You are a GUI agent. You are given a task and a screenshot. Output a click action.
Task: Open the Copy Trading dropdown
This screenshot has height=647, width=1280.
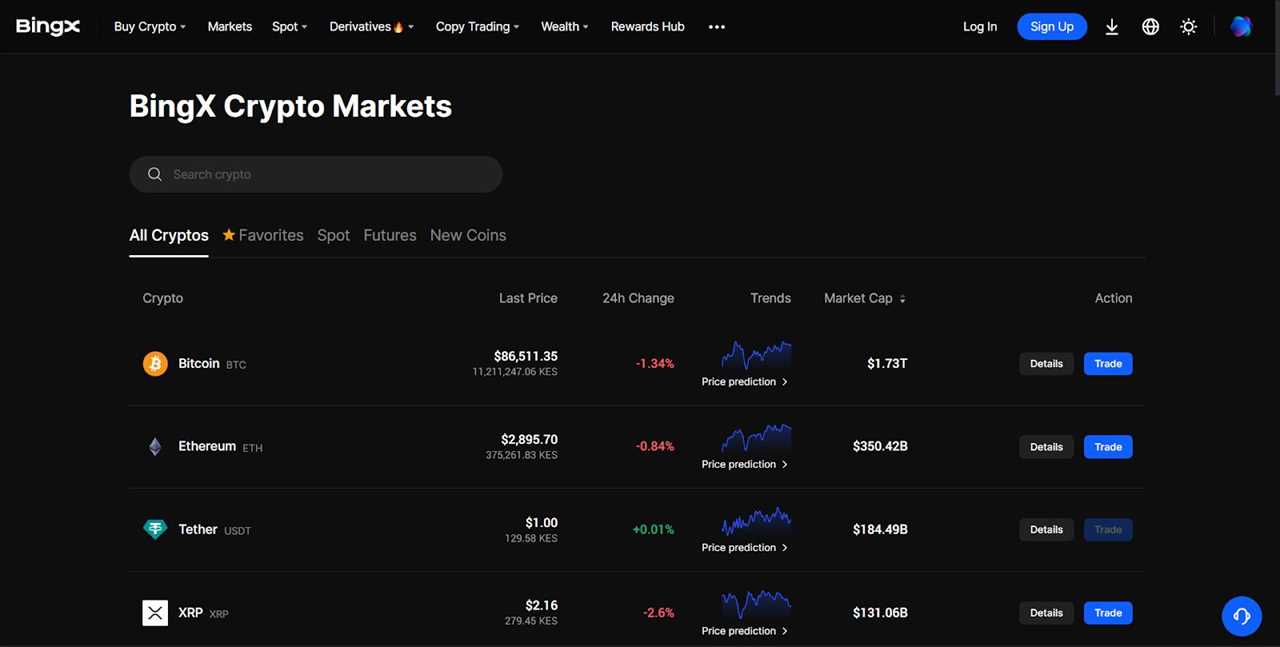point(477,26)
